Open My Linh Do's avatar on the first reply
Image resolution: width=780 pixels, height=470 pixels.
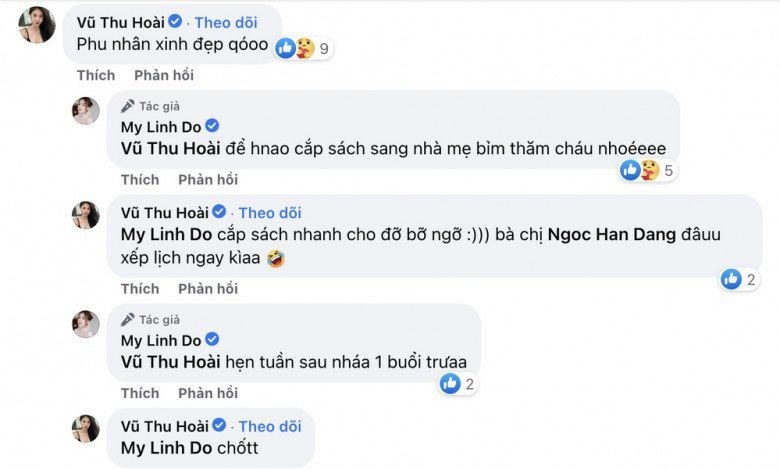pyautogui.click(x=85, y=111)
